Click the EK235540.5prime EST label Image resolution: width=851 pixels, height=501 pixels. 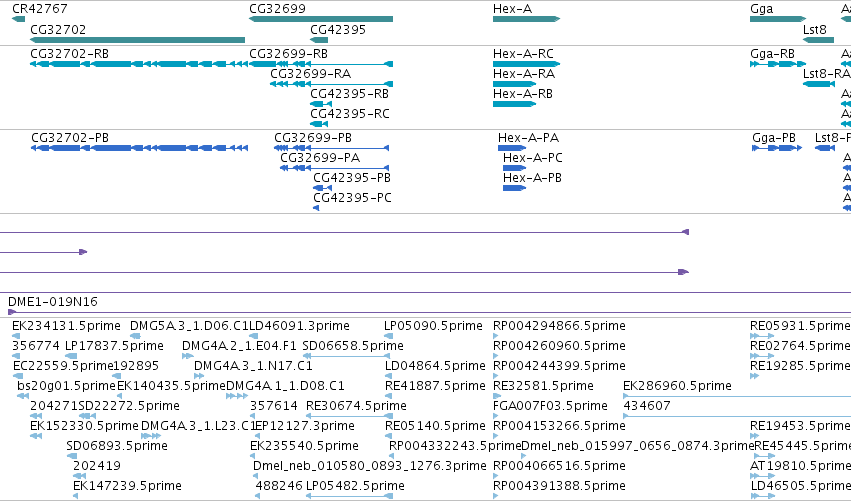[304, 446]
